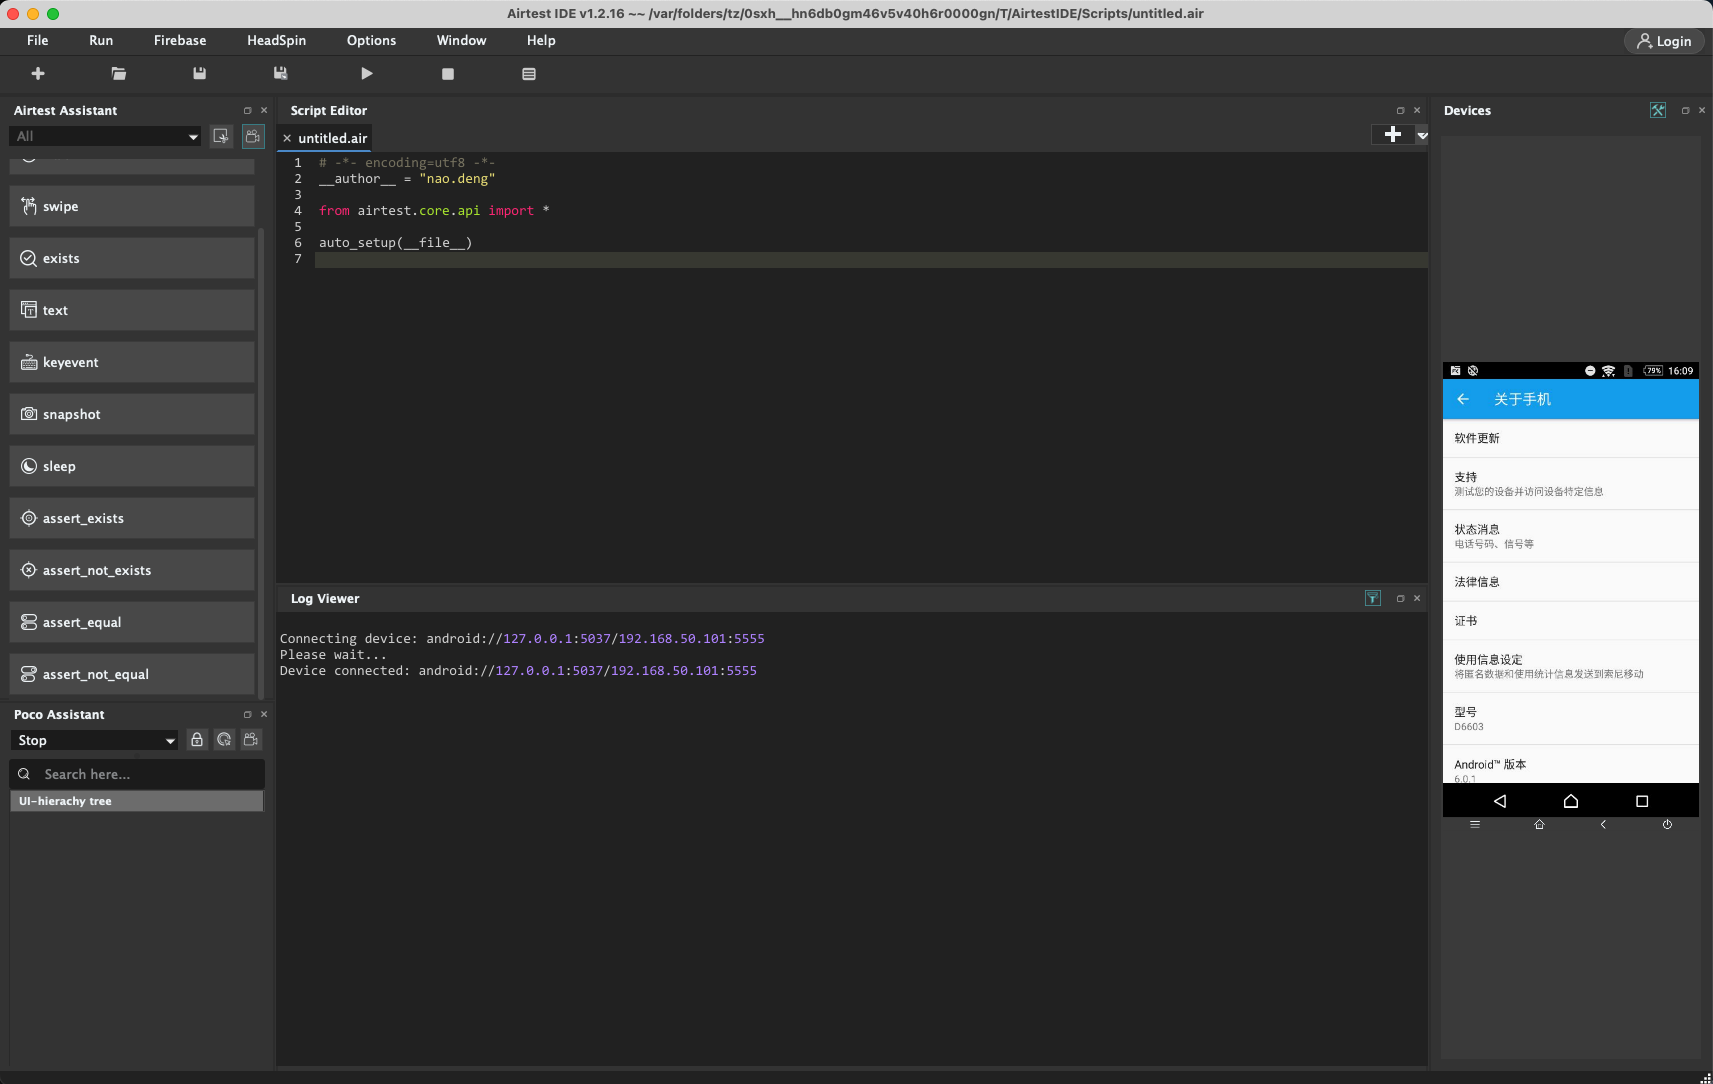
Task: Toggle Poco inspector pointer icon
Action: (224, 740)
